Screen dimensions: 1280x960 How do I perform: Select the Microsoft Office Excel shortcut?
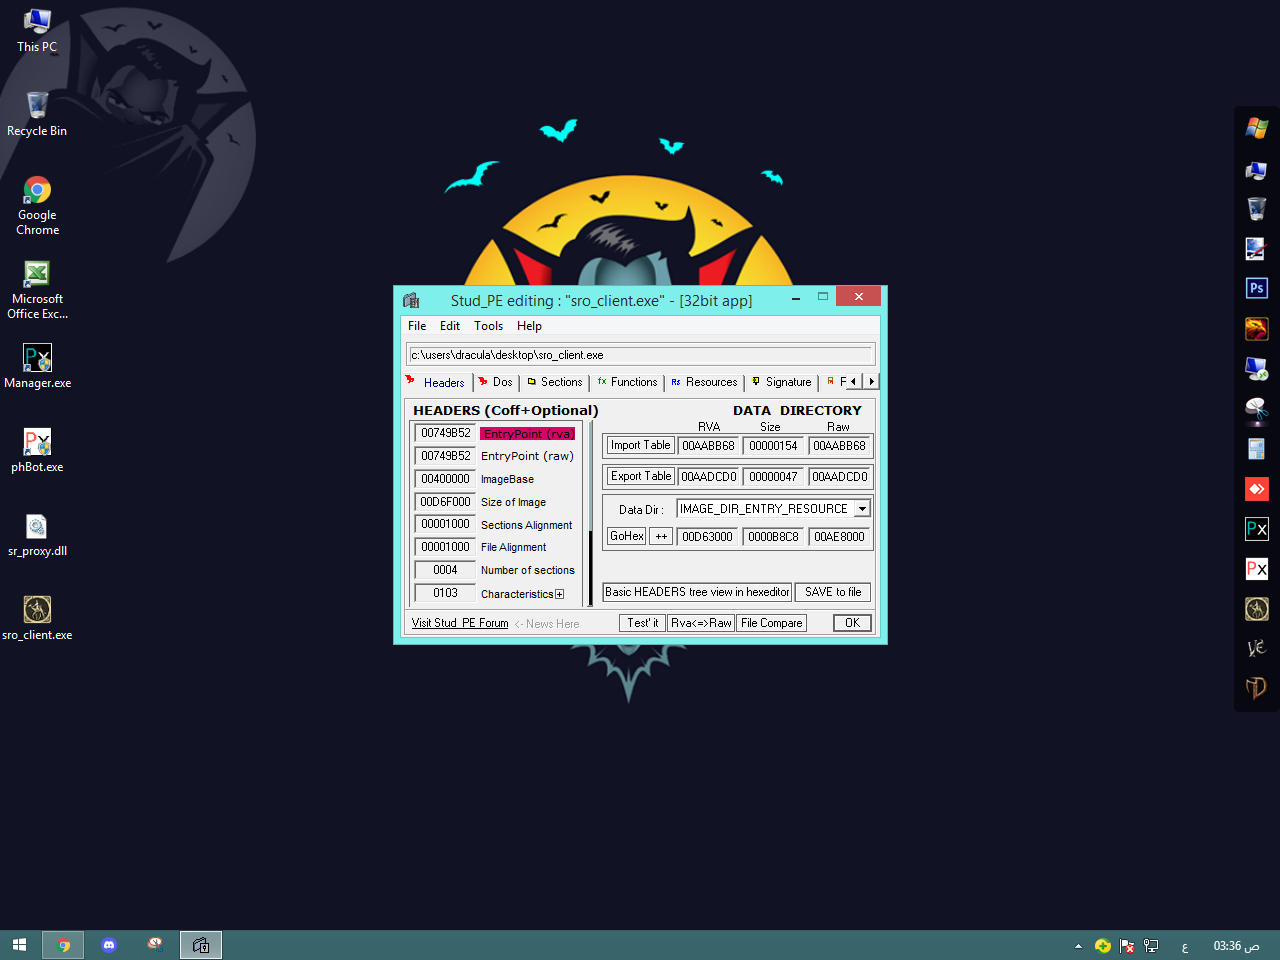tap(37, 290)
